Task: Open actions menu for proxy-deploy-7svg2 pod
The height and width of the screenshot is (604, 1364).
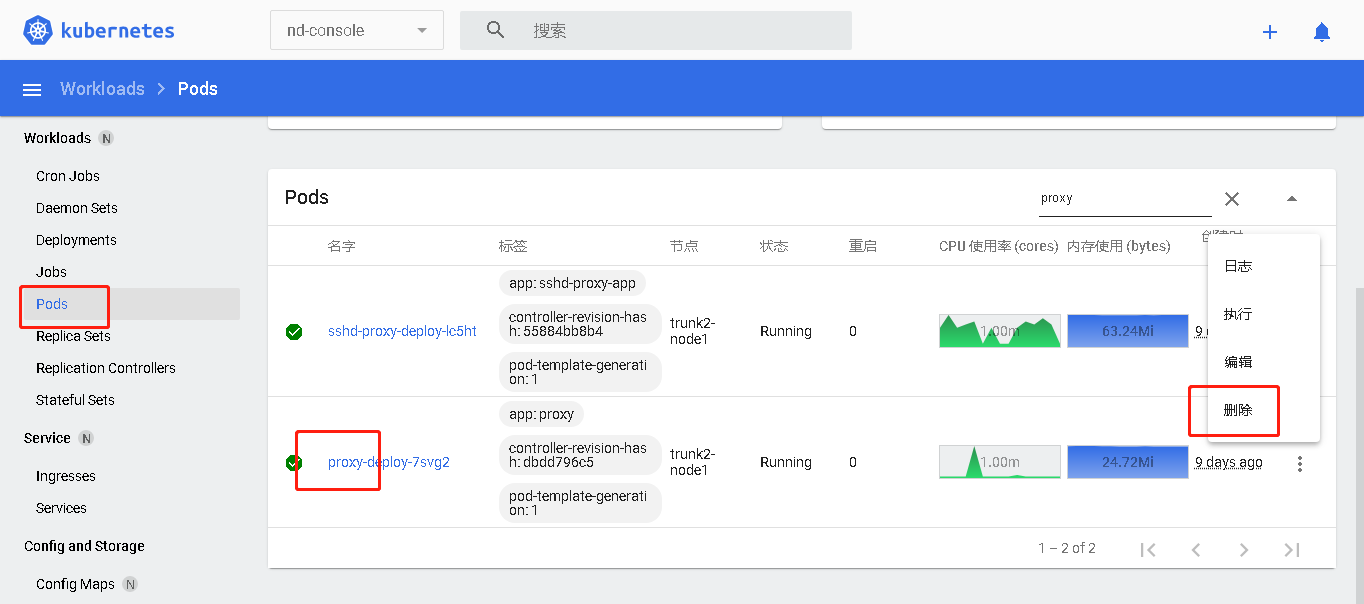Action: point(1300,463)
